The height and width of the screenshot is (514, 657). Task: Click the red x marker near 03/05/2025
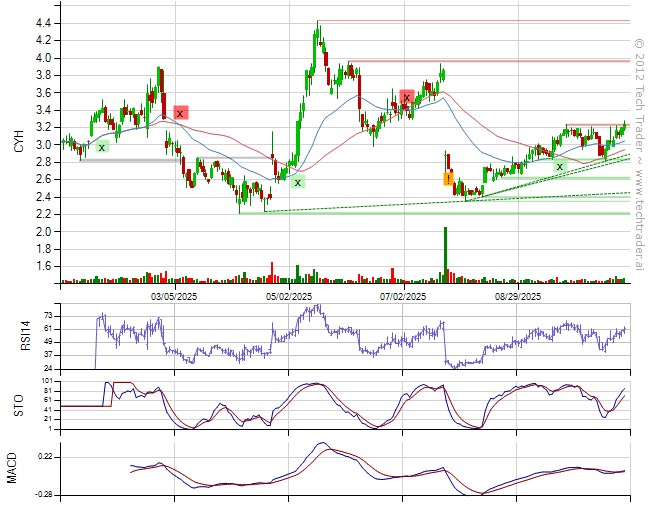[180, 113]
